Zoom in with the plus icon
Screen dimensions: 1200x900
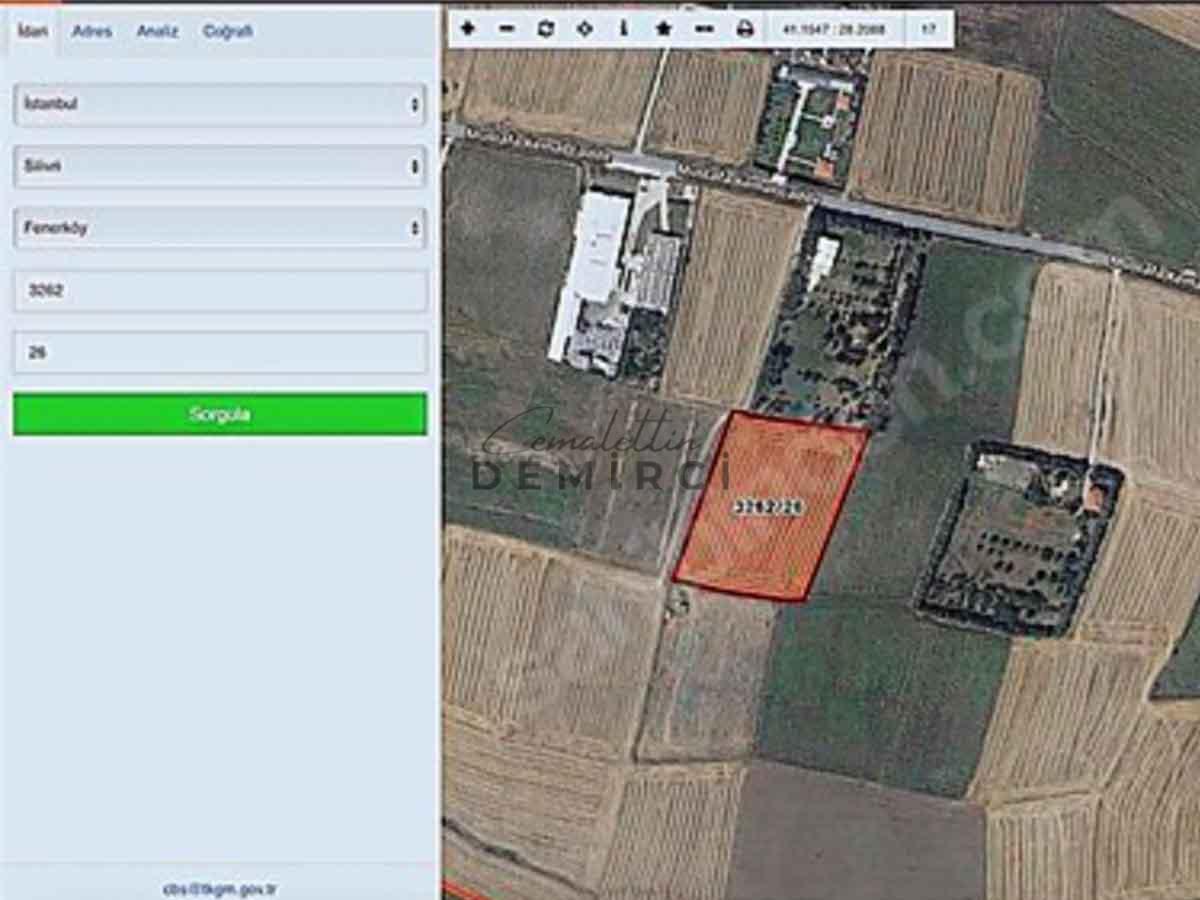point(467,29)
